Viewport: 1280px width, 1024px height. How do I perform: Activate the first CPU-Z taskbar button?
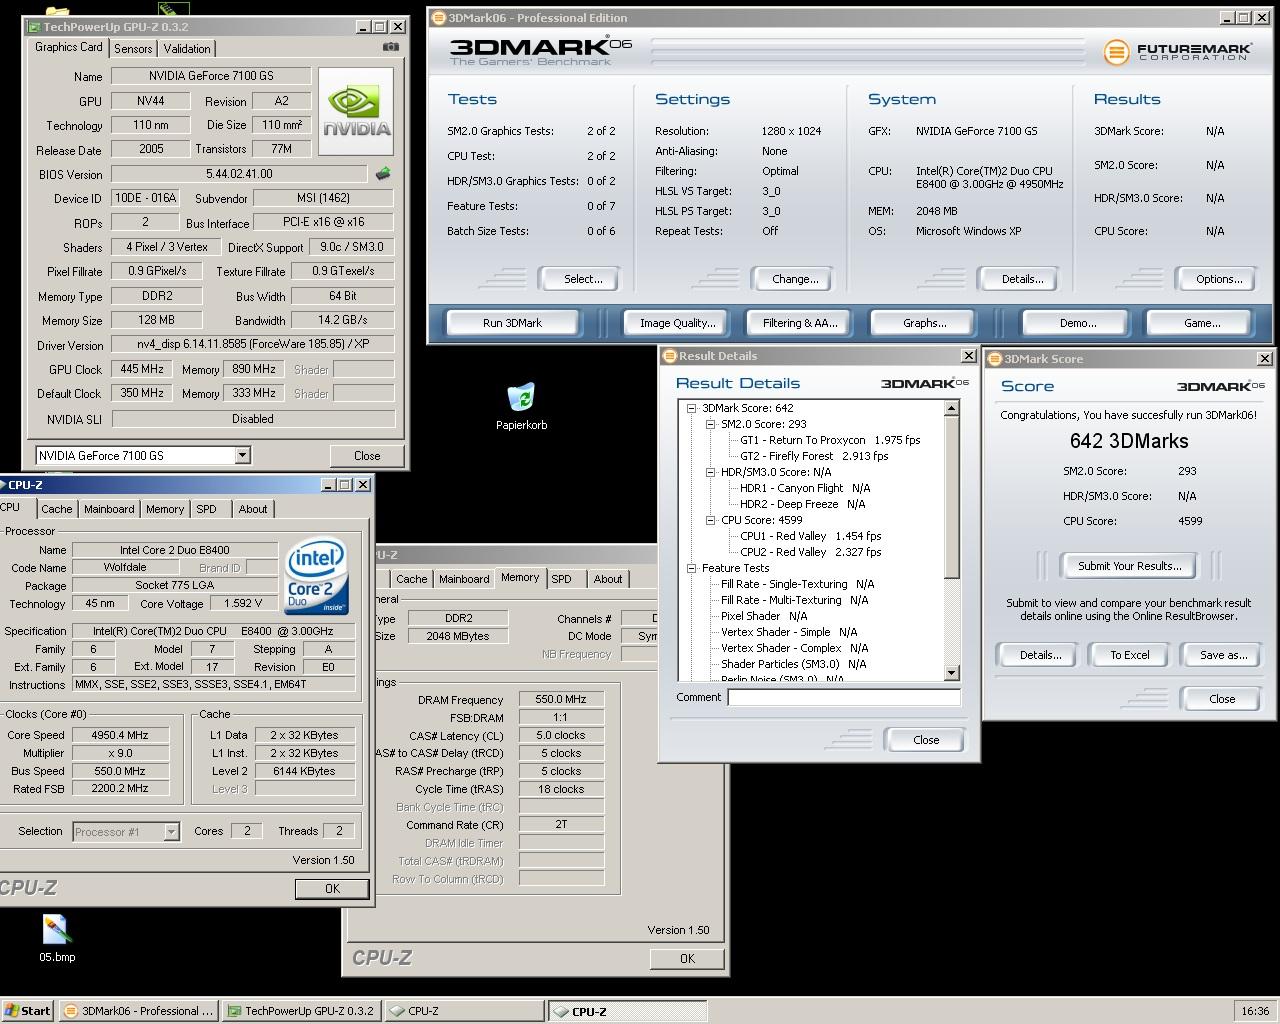464,1011
